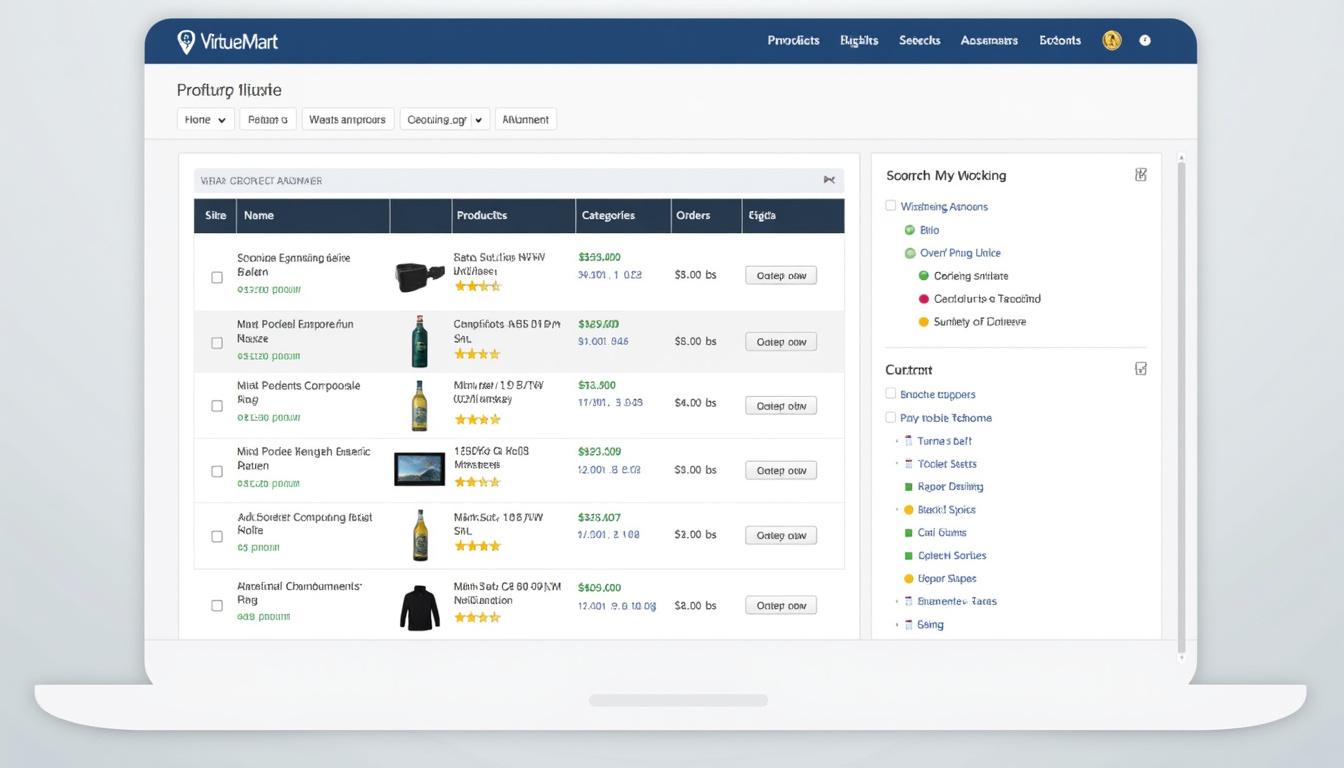Screen dimensions: 1344x768
Task: Open the Home dropdown in the filter bar
Action: 205,119
